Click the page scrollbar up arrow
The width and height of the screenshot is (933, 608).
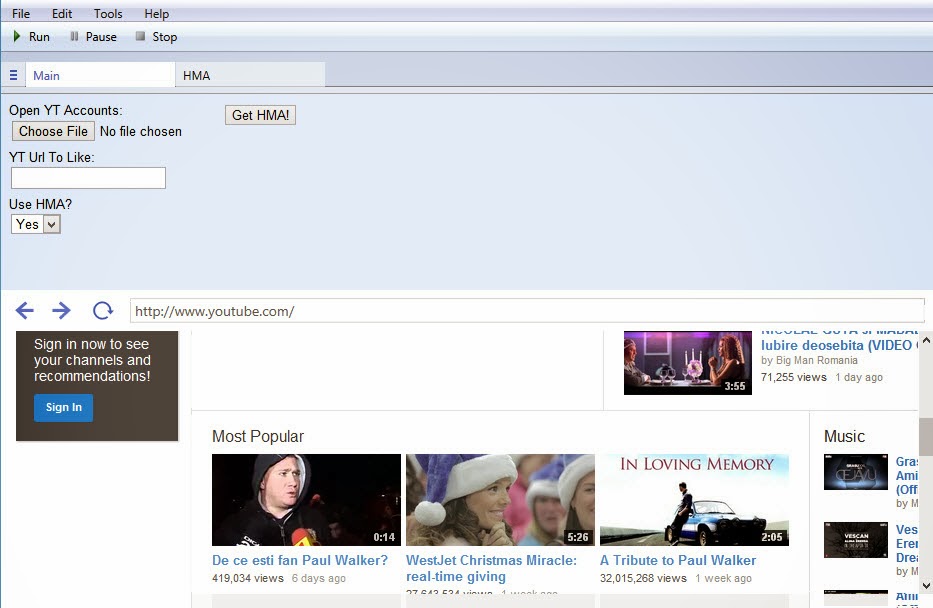[926, 340]
